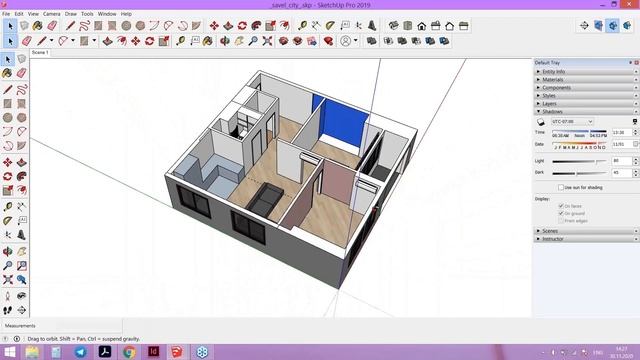The height and width of the screenshot is (360, 640).
Task: Select the Dimensions tool in top toolbar
Action: [x=316, y=26]
